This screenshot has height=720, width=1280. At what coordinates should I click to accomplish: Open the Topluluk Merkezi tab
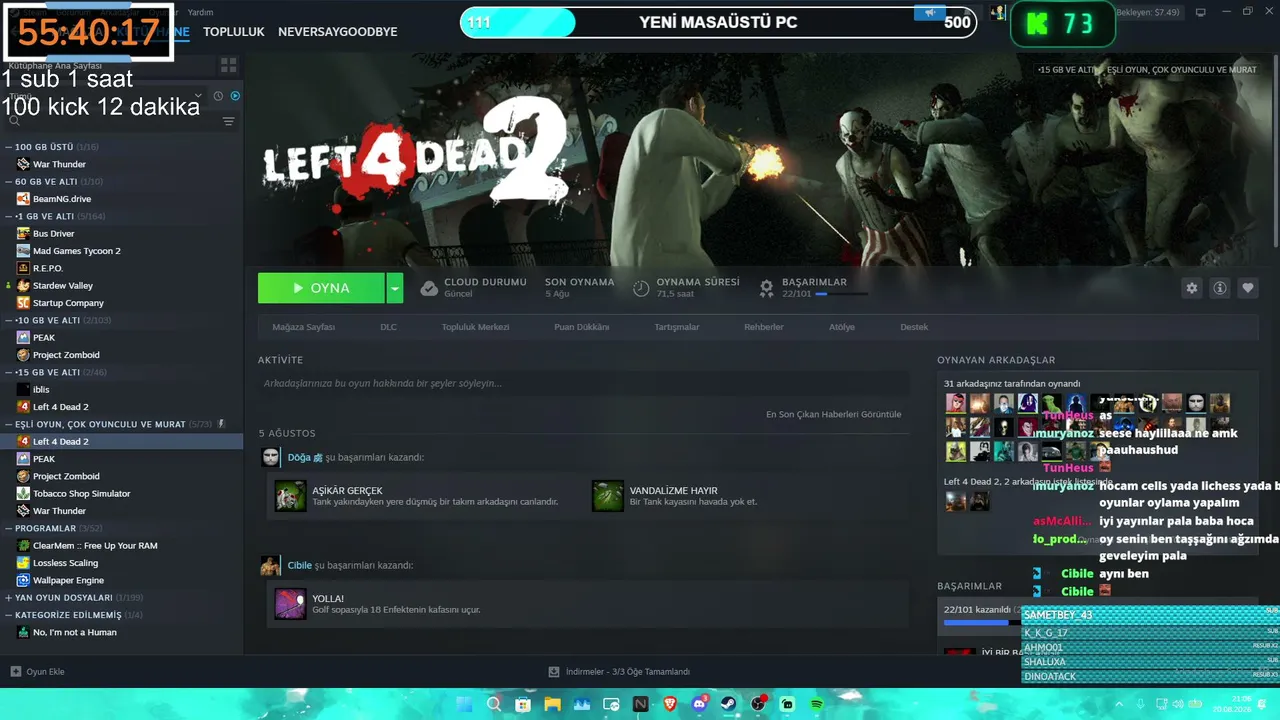coord(476,327)
